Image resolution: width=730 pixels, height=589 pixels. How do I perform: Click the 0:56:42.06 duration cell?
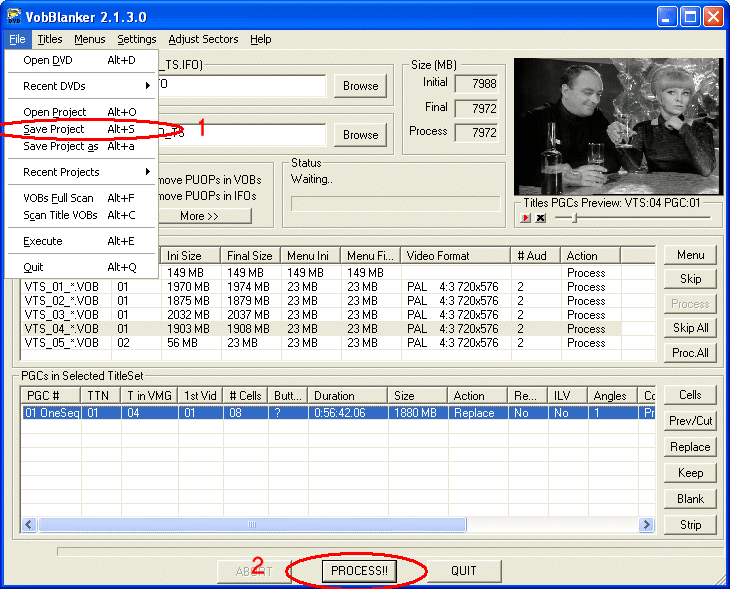348,413
